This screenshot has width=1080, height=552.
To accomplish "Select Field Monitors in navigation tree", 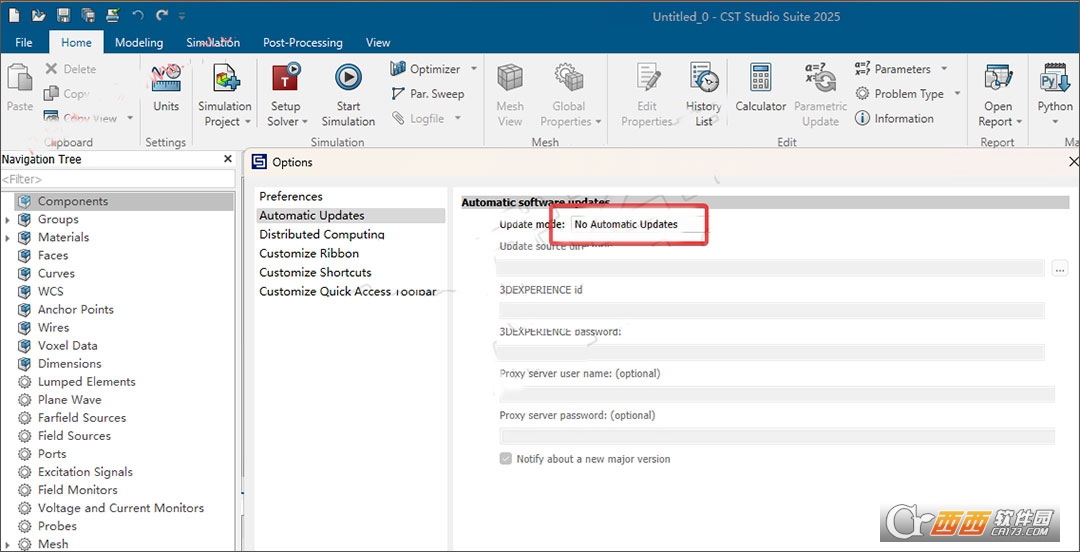I will (77, 490).
